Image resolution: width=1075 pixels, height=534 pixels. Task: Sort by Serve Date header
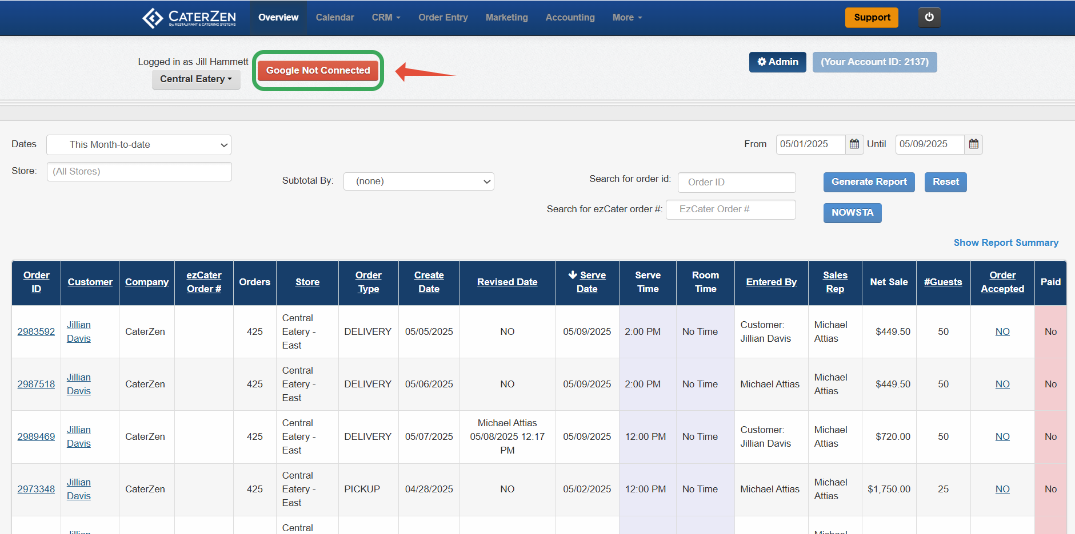pos(588,282)
